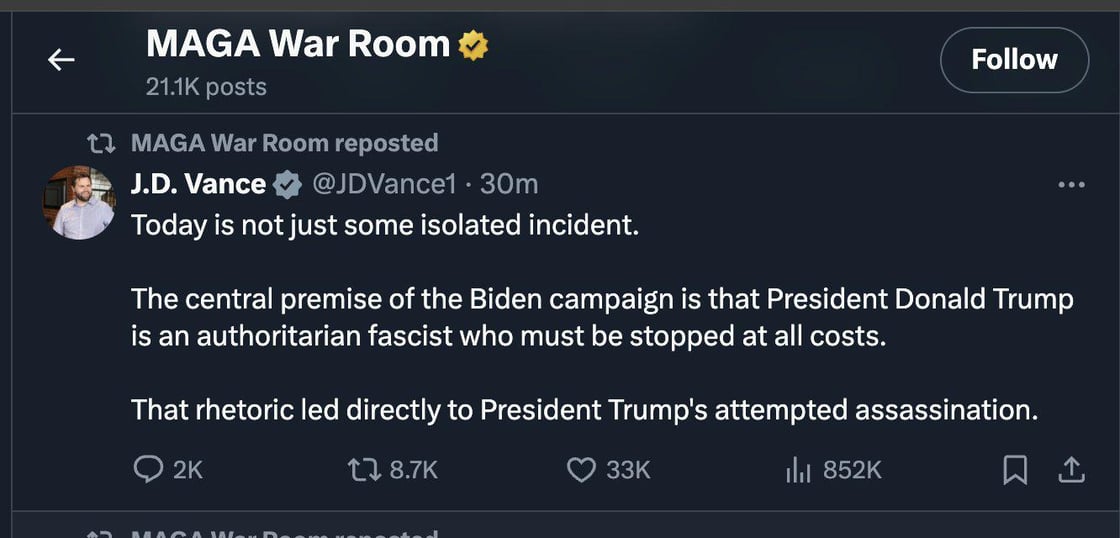Open J.D. Vance's profile picture
1120x538 pixels.
(x=79, y=203)
